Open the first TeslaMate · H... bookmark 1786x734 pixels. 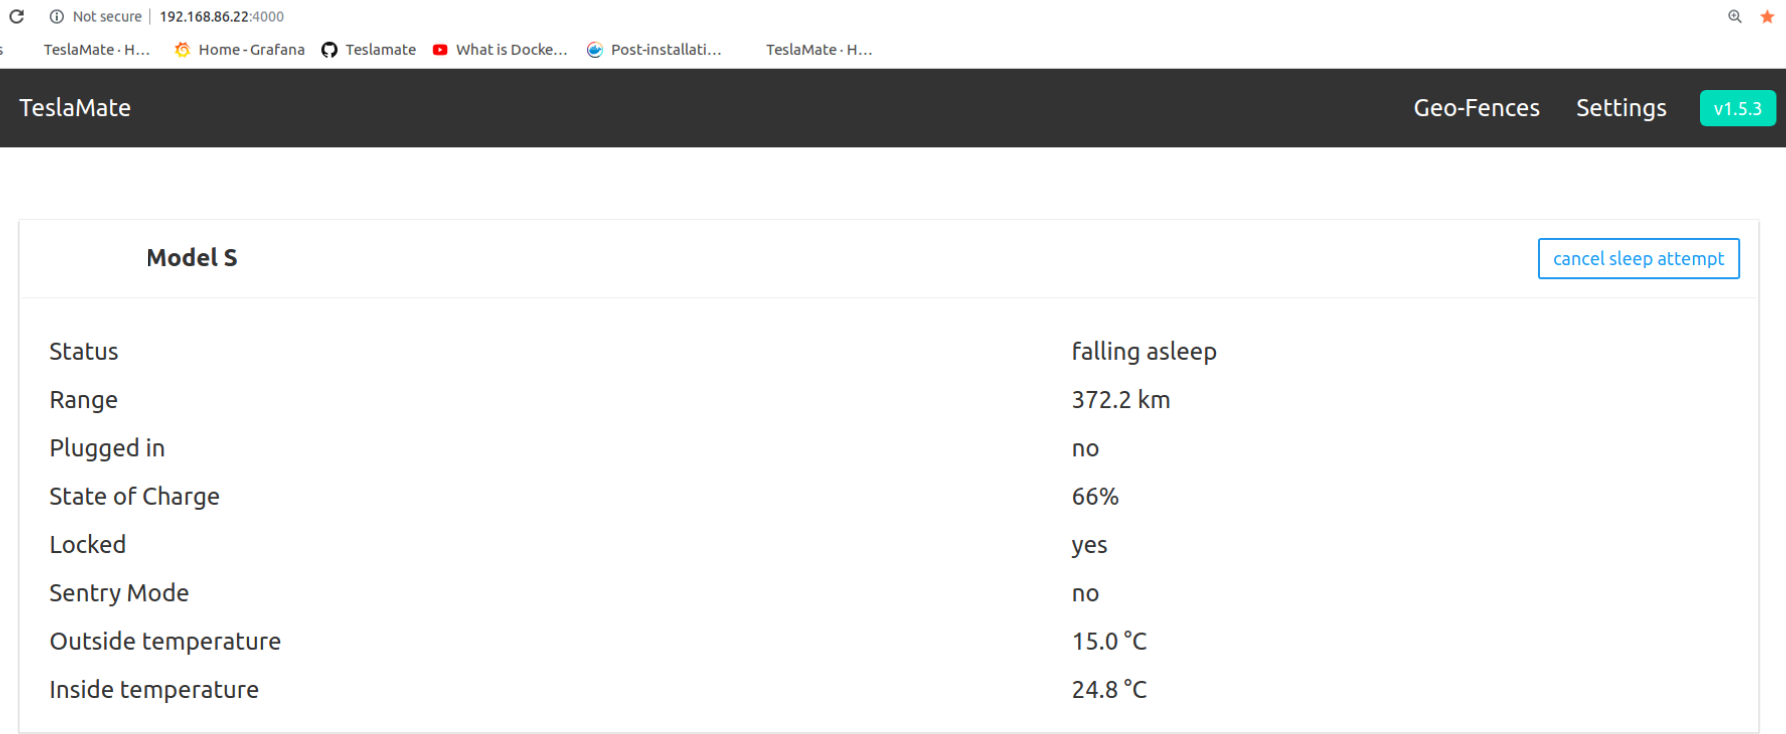pos(96,49)
